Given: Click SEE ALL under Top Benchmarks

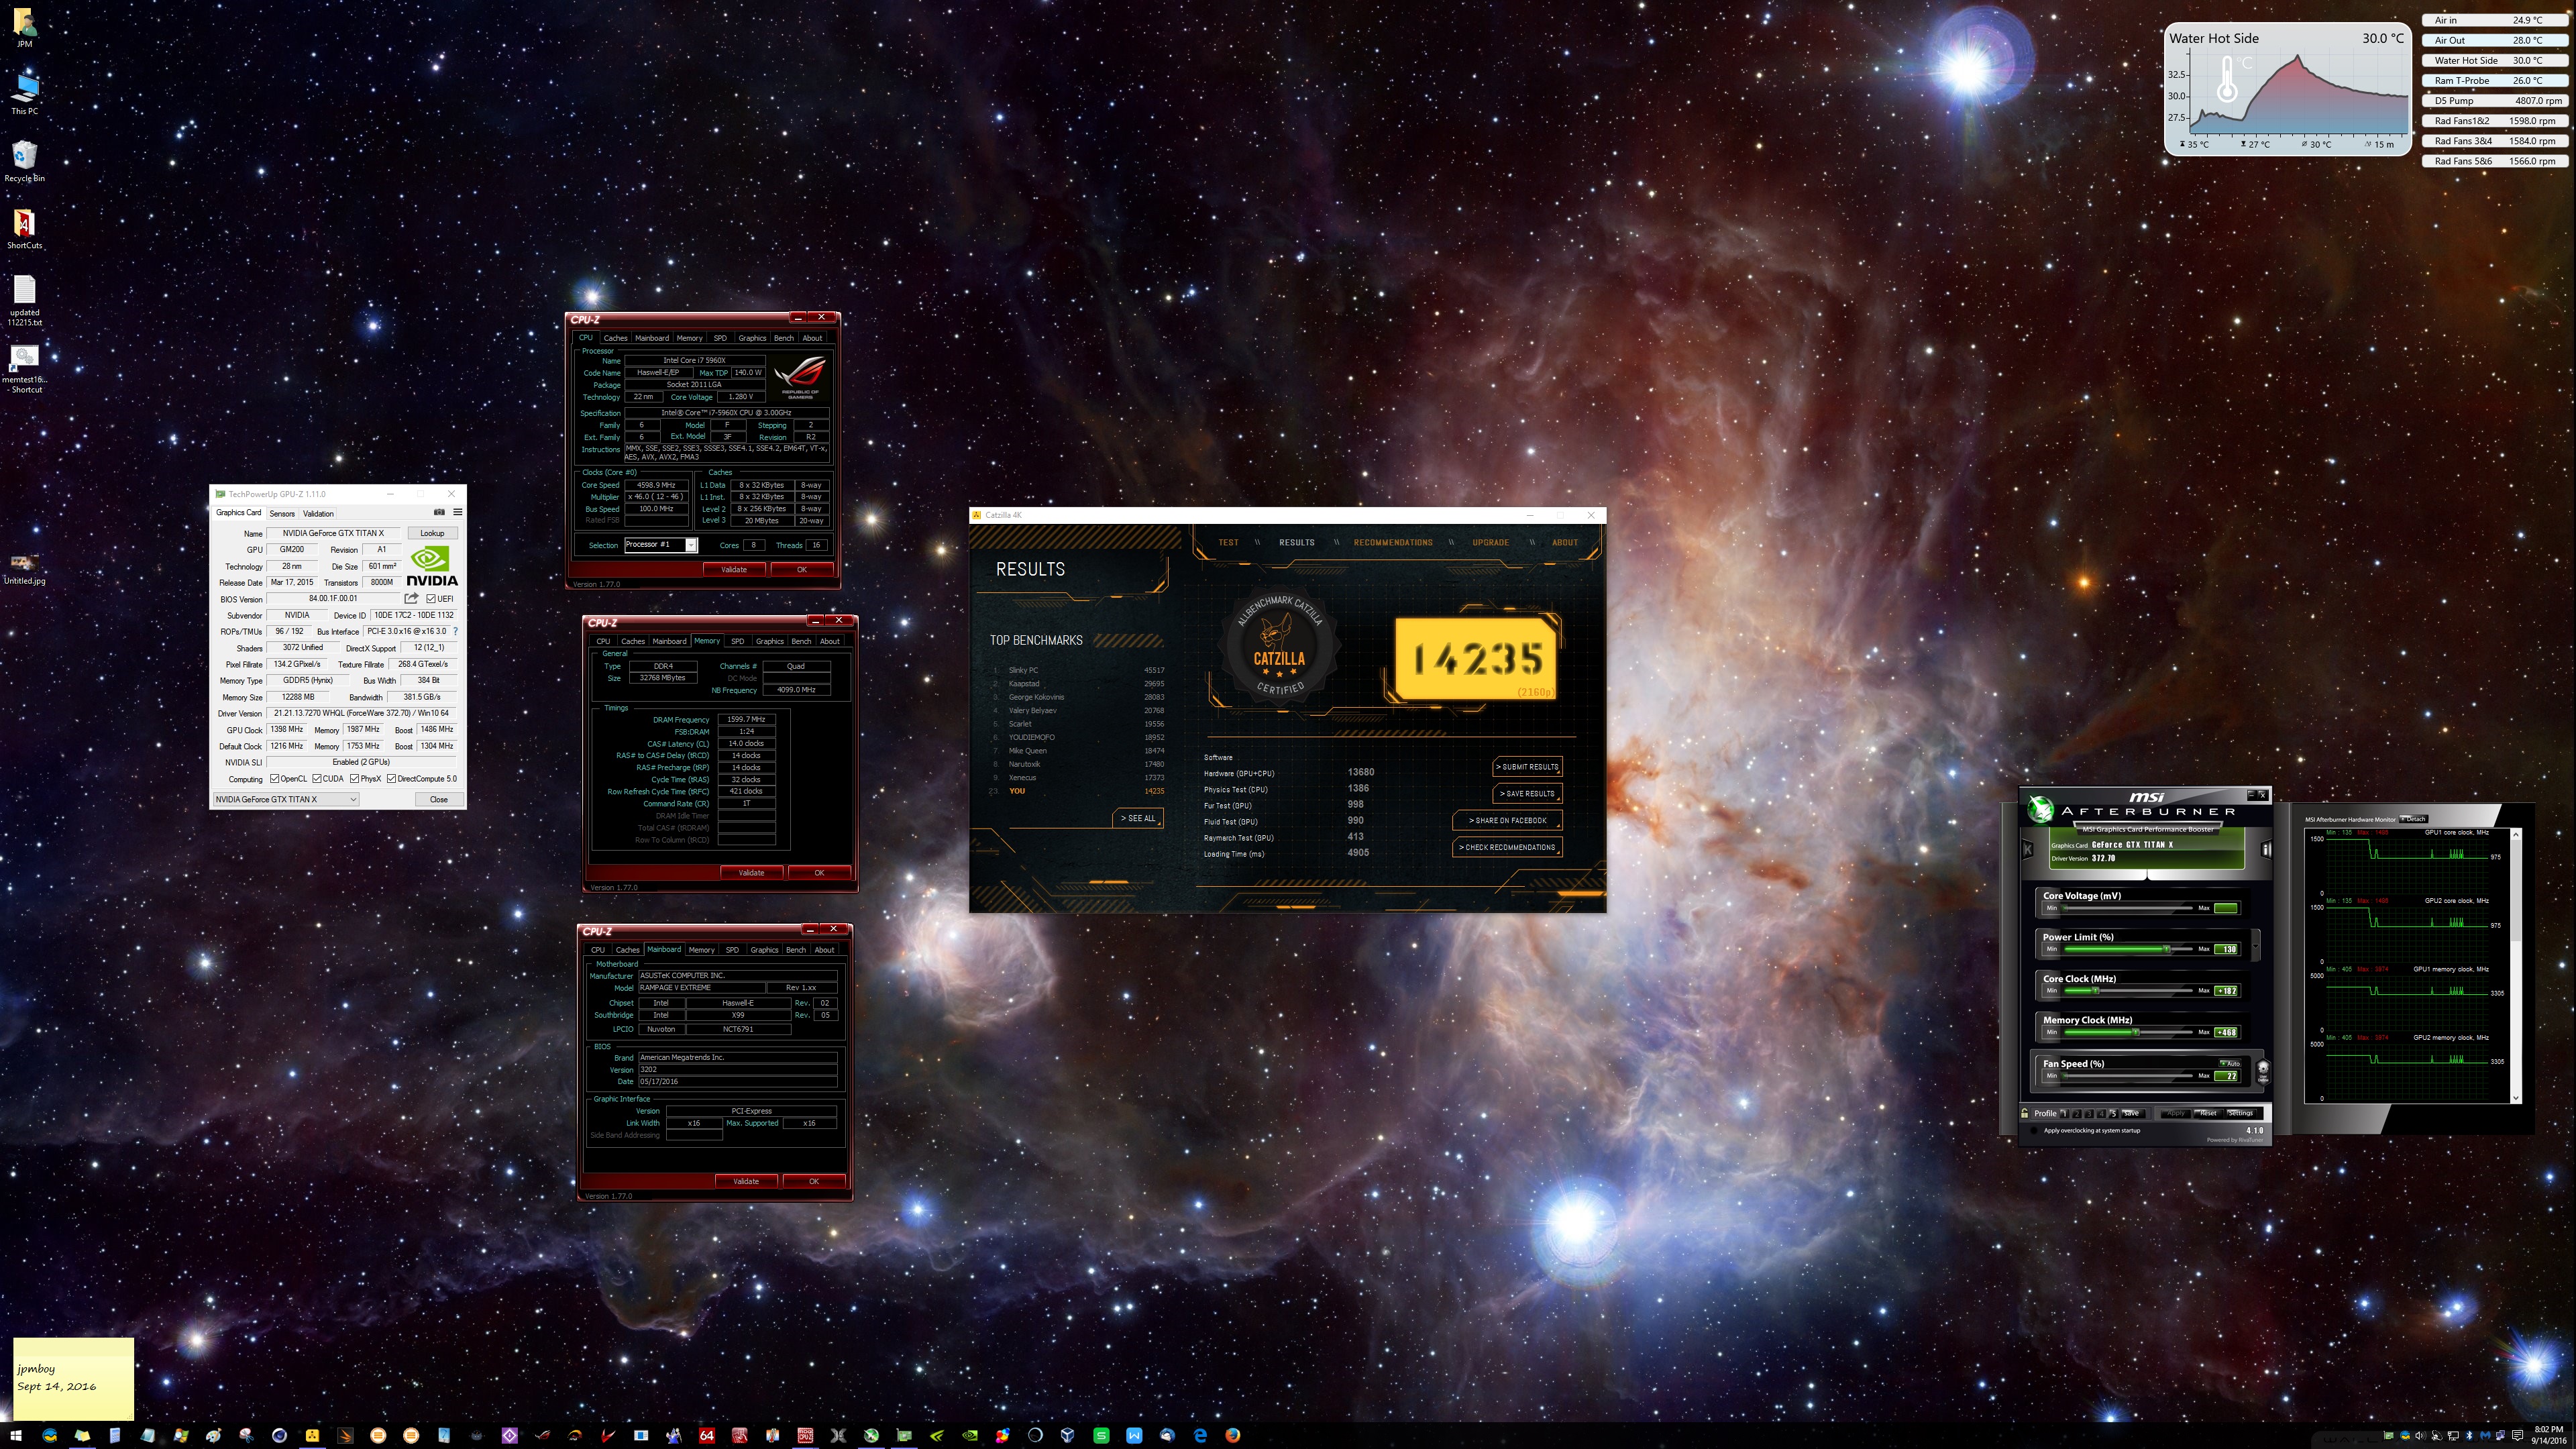Looking at the screenshot, I should 1138,818.
